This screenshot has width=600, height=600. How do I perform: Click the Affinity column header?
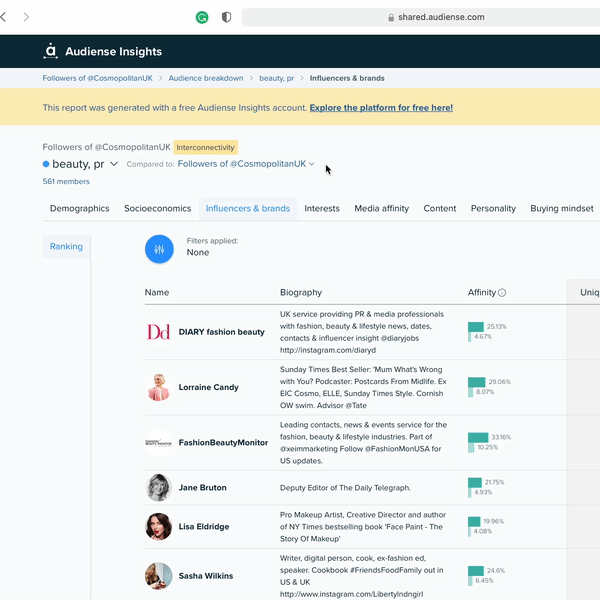coord(482,293)
